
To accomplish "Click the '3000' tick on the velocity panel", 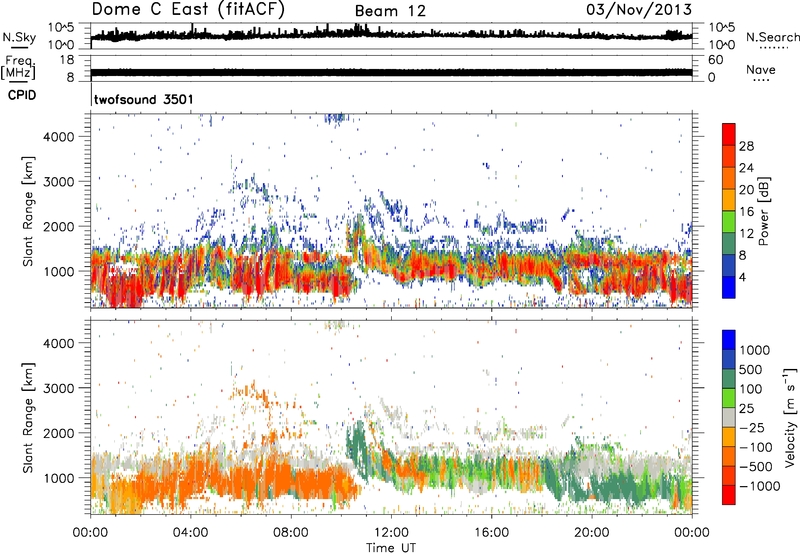I will pyautogui.click(x=59, y=388).
